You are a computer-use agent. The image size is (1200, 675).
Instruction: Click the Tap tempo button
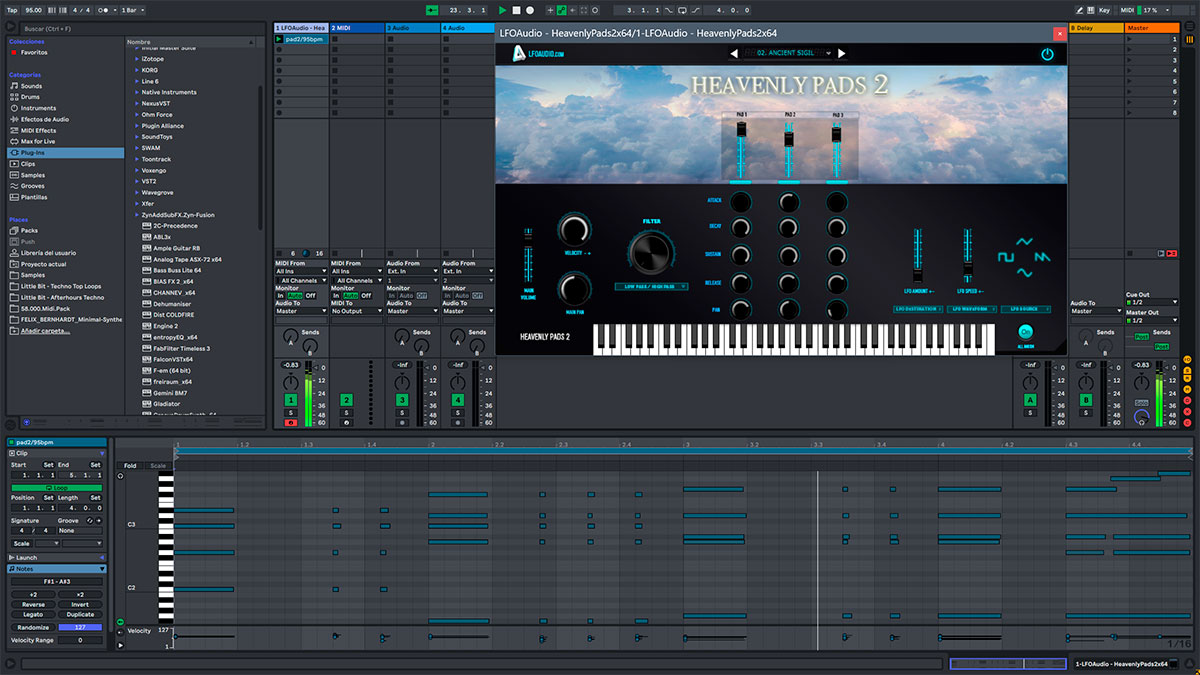click(x=10, y=9)
